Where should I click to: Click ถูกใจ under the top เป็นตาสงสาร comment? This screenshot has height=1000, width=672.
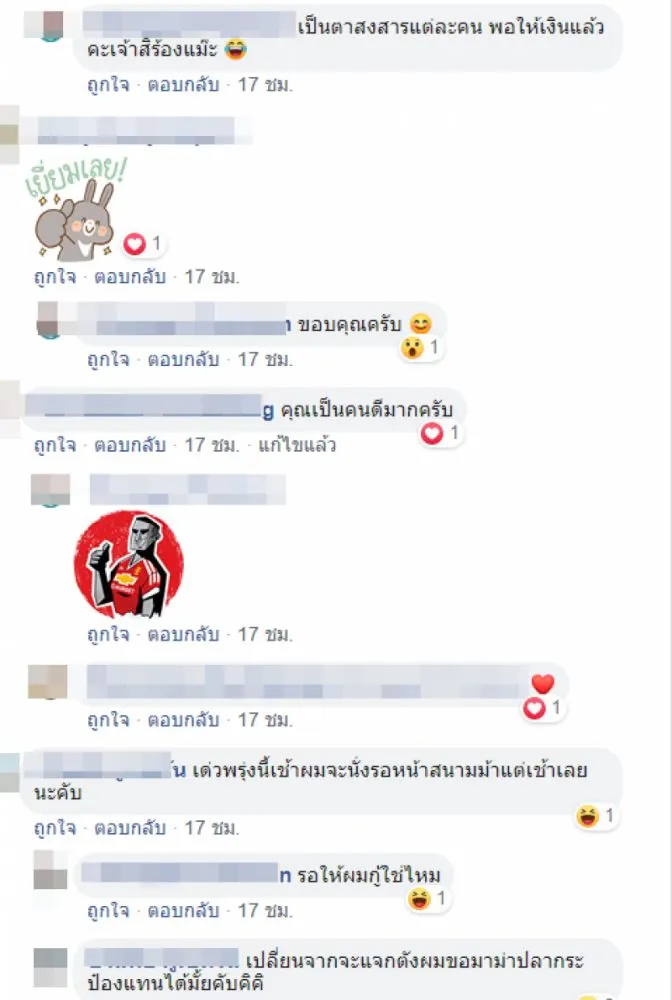(x=108, y=84)
